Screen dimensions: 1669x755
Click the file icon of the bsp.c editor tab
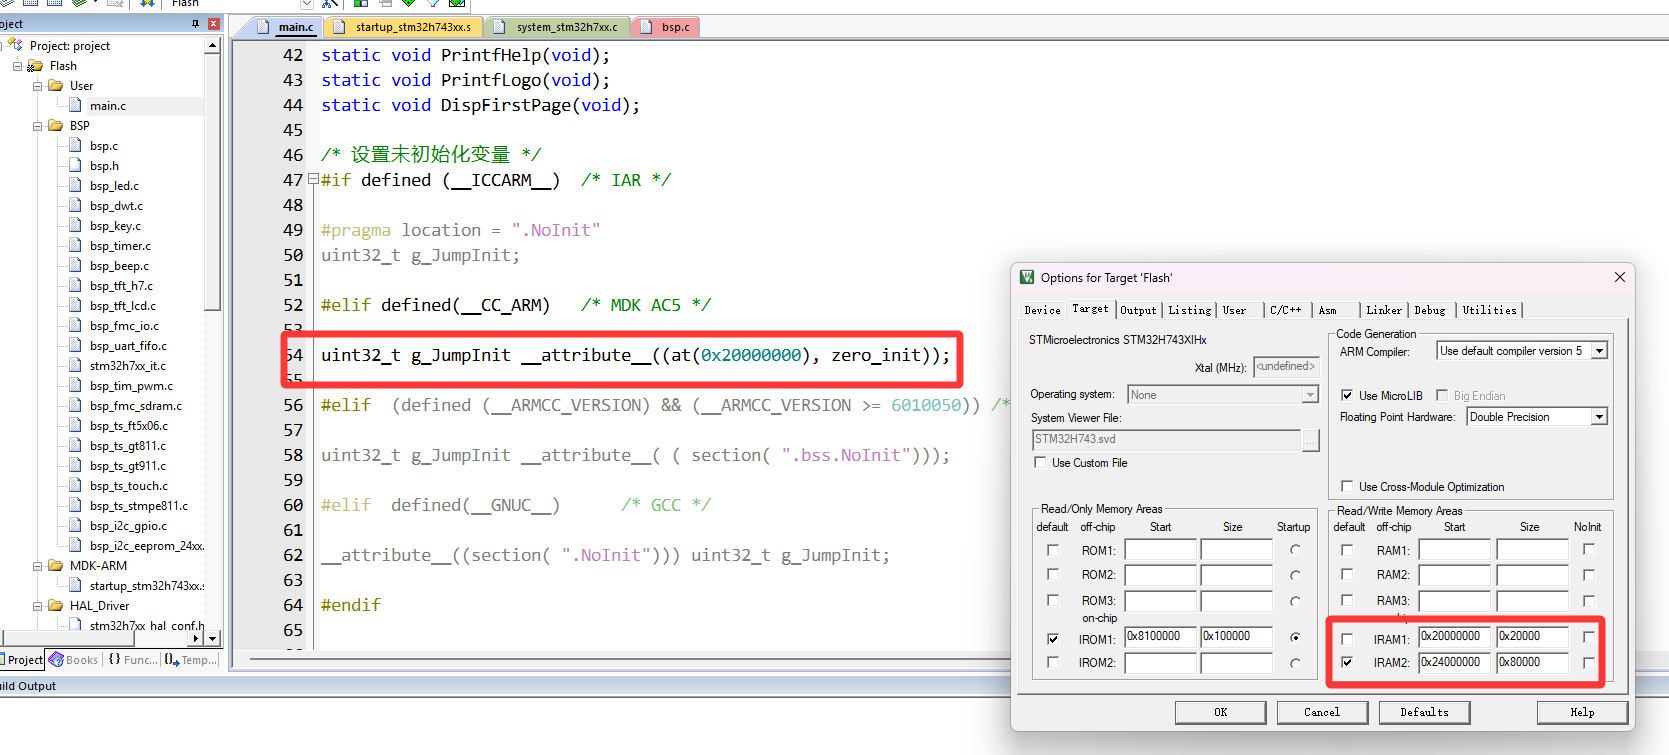click(x=646, y=27)
